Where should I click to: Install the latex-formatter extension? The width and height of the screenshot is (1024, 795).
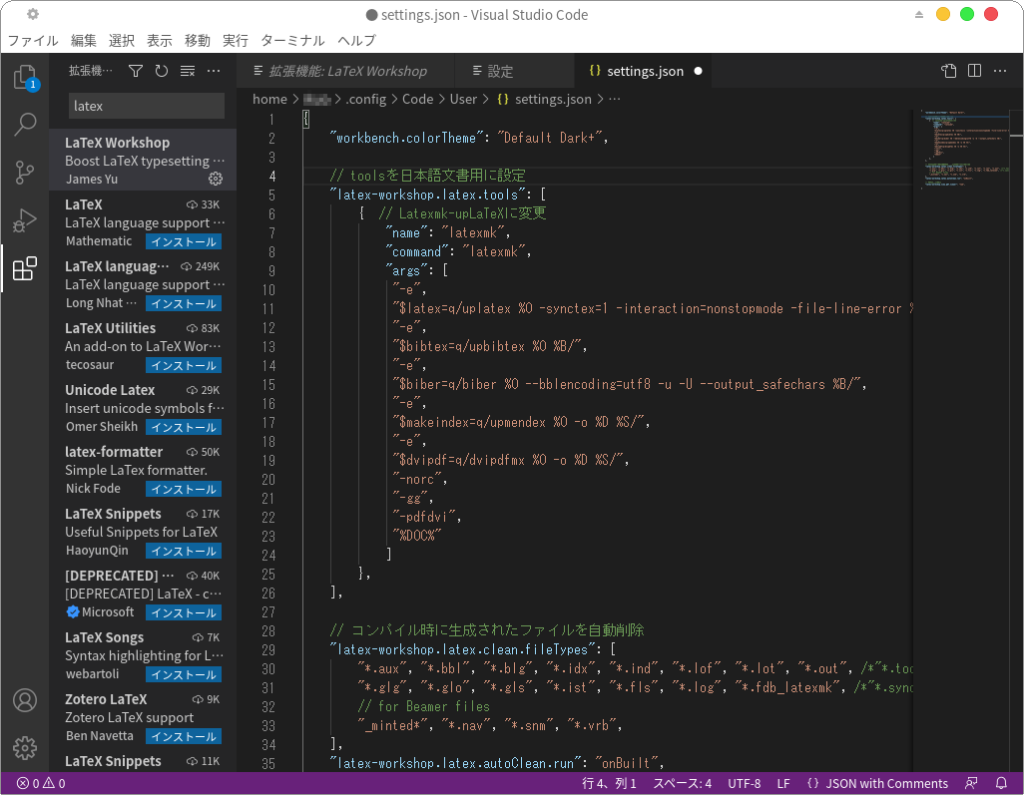pyautogui.click(x=183, y=489)
